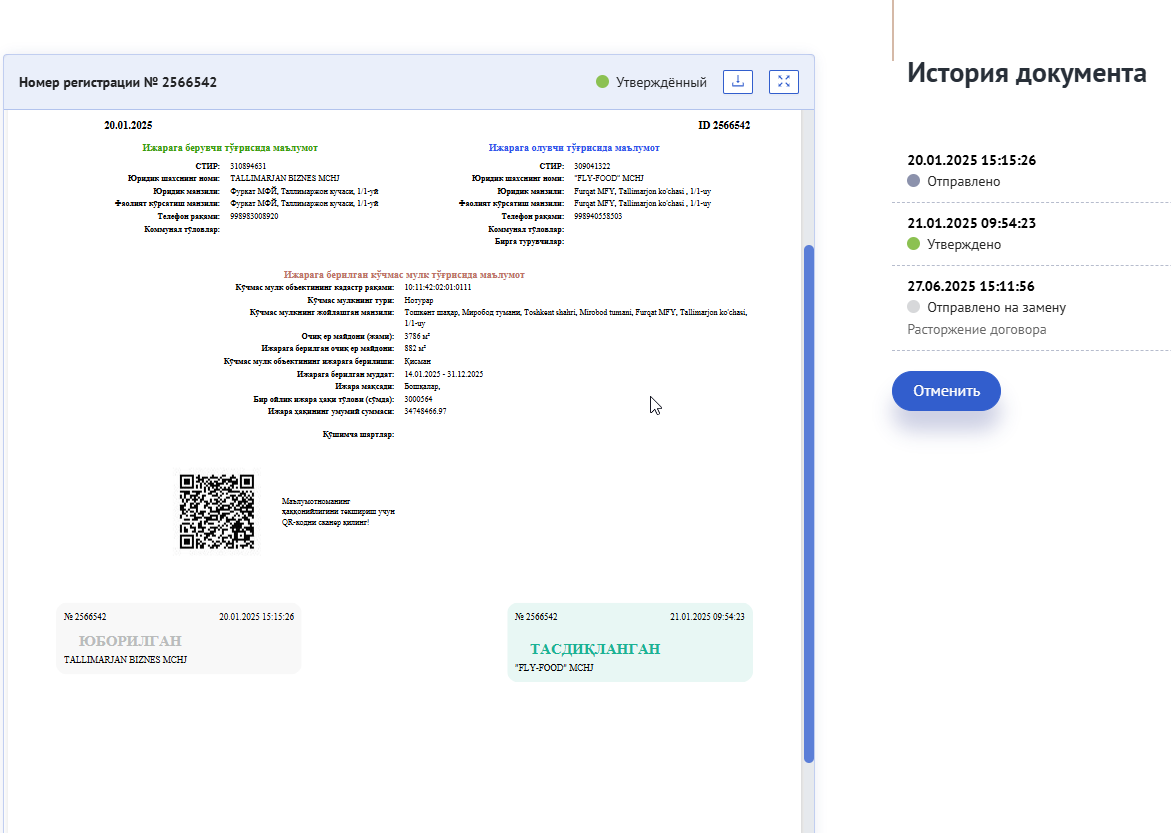
Task: Click the Ижарага берувчи тўғрисида маълумот heading
Action: point(230,148)
